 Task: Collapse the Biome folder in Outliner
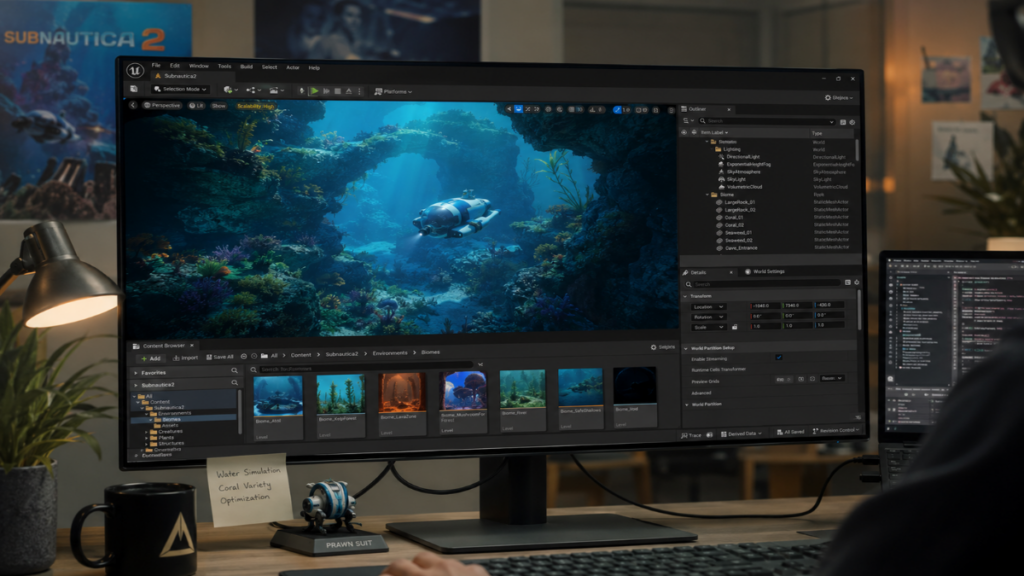tap(707, 194)
